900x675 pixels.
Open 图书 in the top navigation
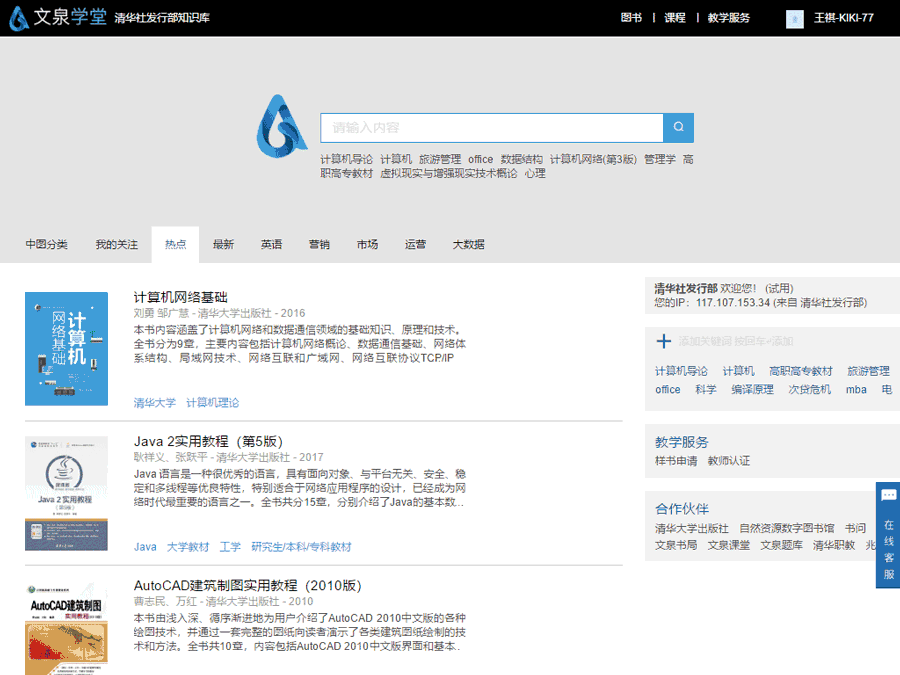[x=631, y=18]
